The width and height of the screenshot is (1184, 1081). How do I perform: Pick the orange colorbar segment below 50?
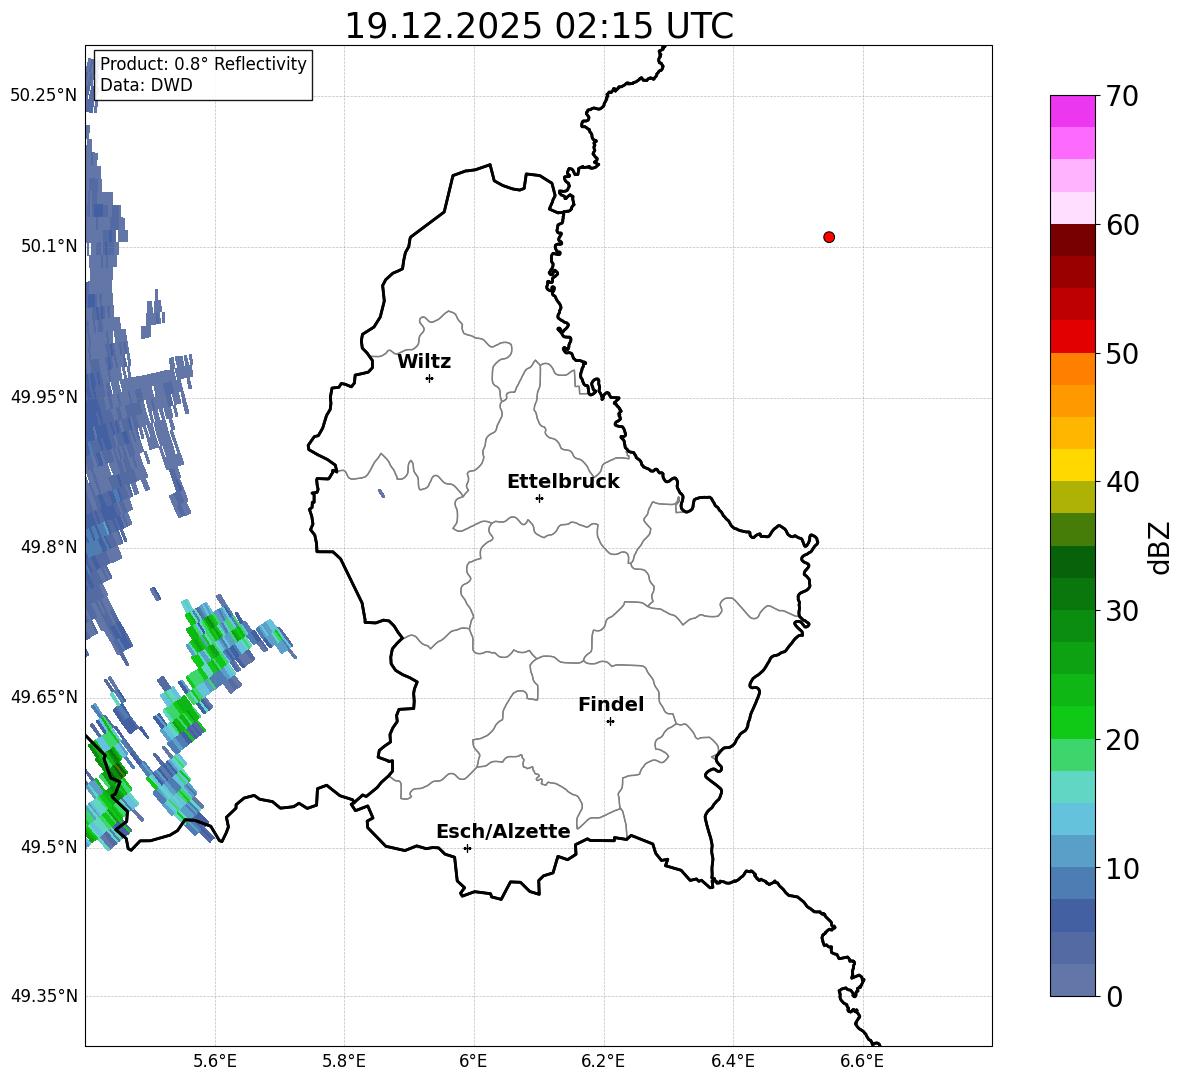(x=1073, y=369)
